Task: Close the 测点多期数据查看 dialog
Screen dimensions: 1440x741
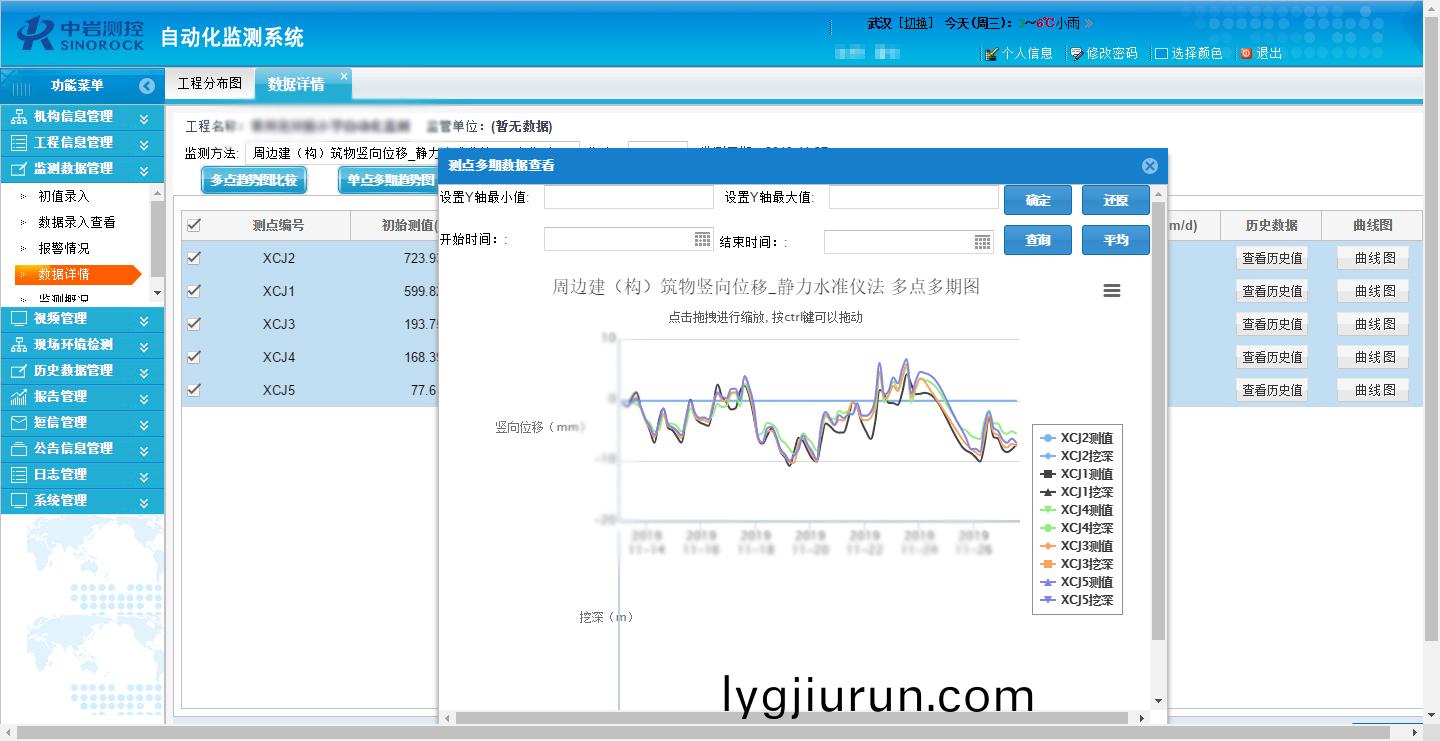Action: pyautogui.click(x=1149, y=166)
